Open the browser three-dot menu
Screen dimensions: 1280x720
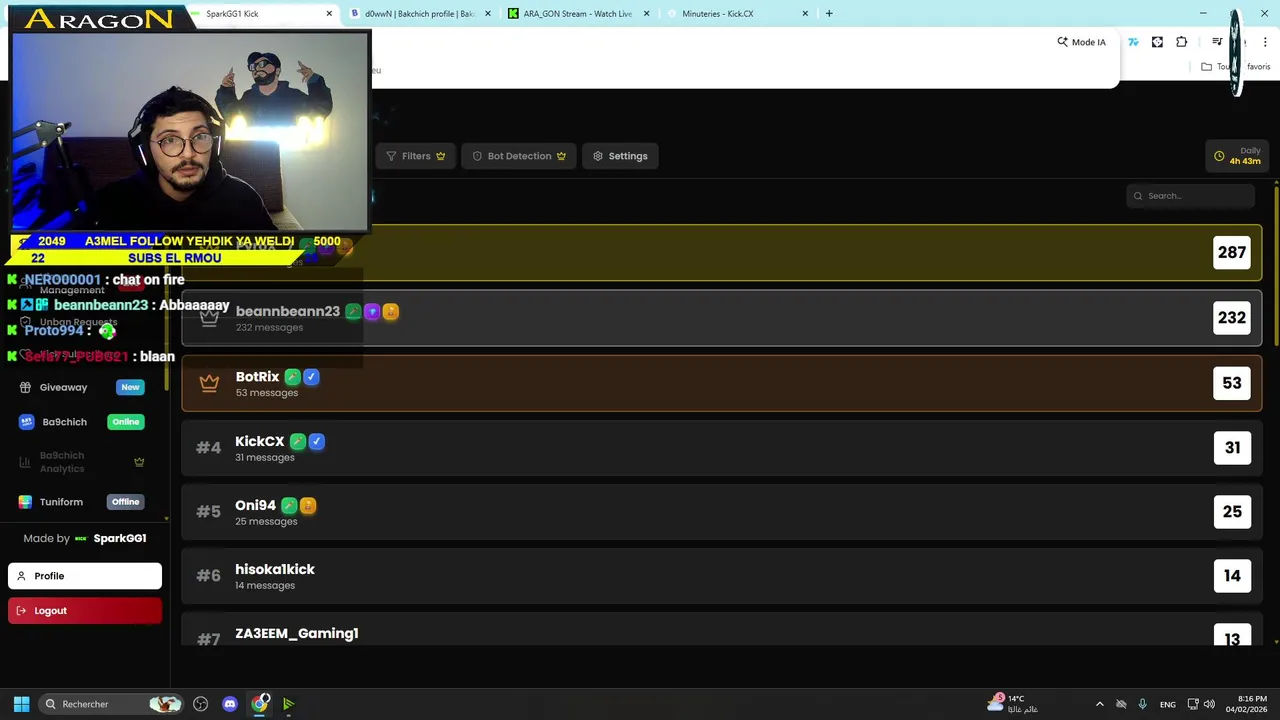coord(1266,42)
